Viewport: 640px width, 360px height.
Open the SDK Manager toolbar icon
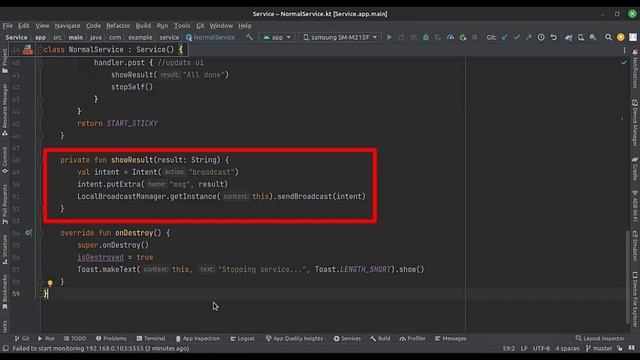pyautogui.click(x=593, y=37)
